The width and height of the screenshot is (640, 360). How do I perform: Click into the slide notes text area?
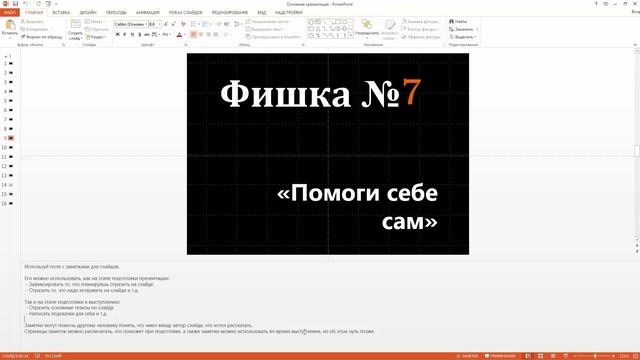pos(329,305)
